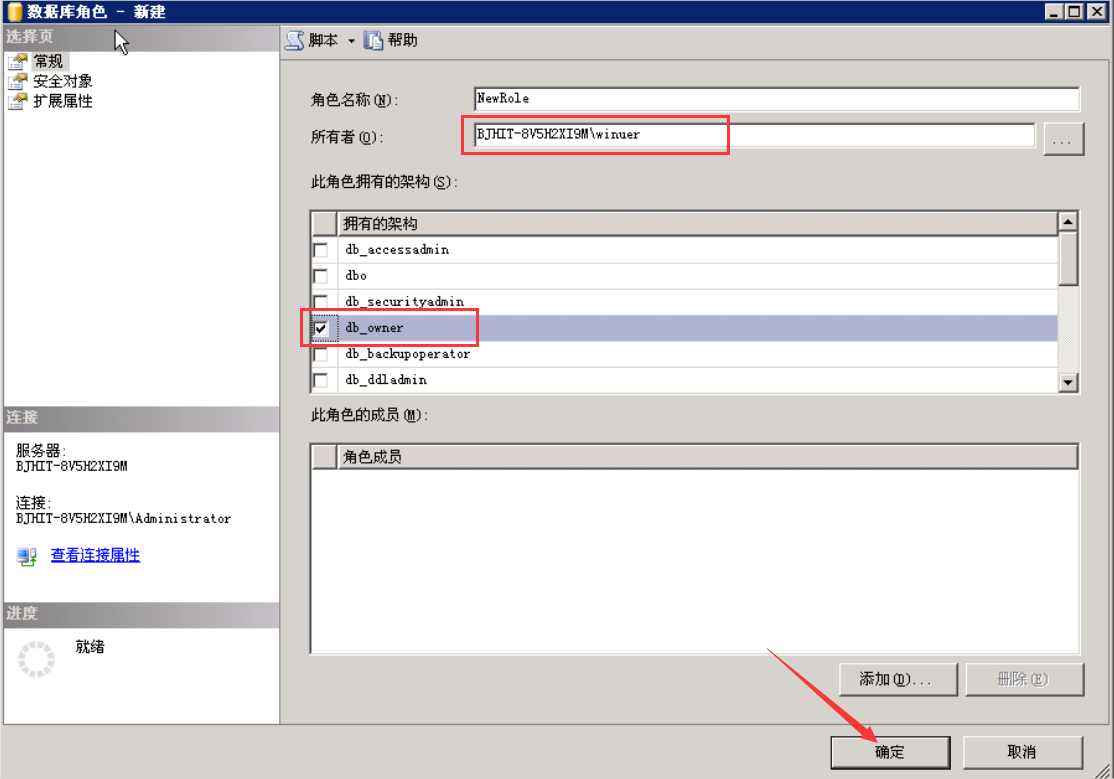The height and width of the screenshot is (779, 1114).
Task: Open the 查看连接属性 link
Action: click(x=95, y=555)
